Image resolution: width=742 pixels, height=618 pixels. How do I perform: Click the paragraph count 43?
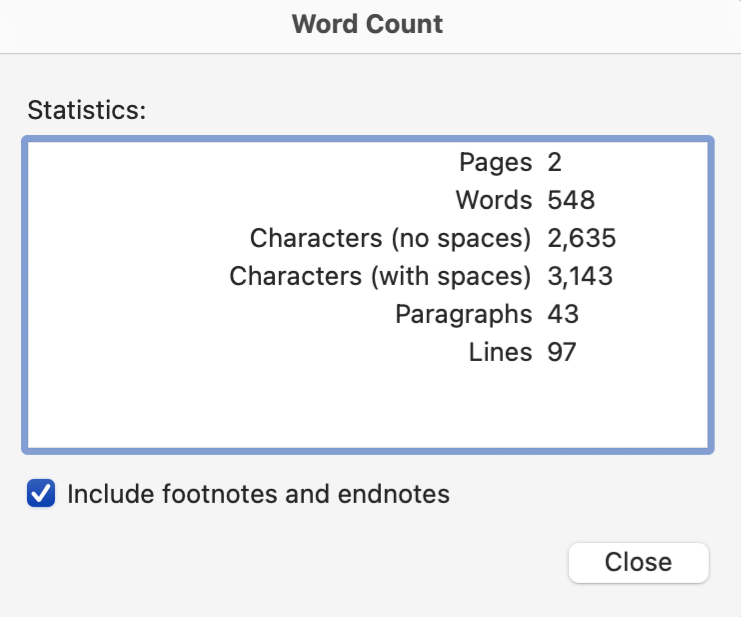coord(563,314)
